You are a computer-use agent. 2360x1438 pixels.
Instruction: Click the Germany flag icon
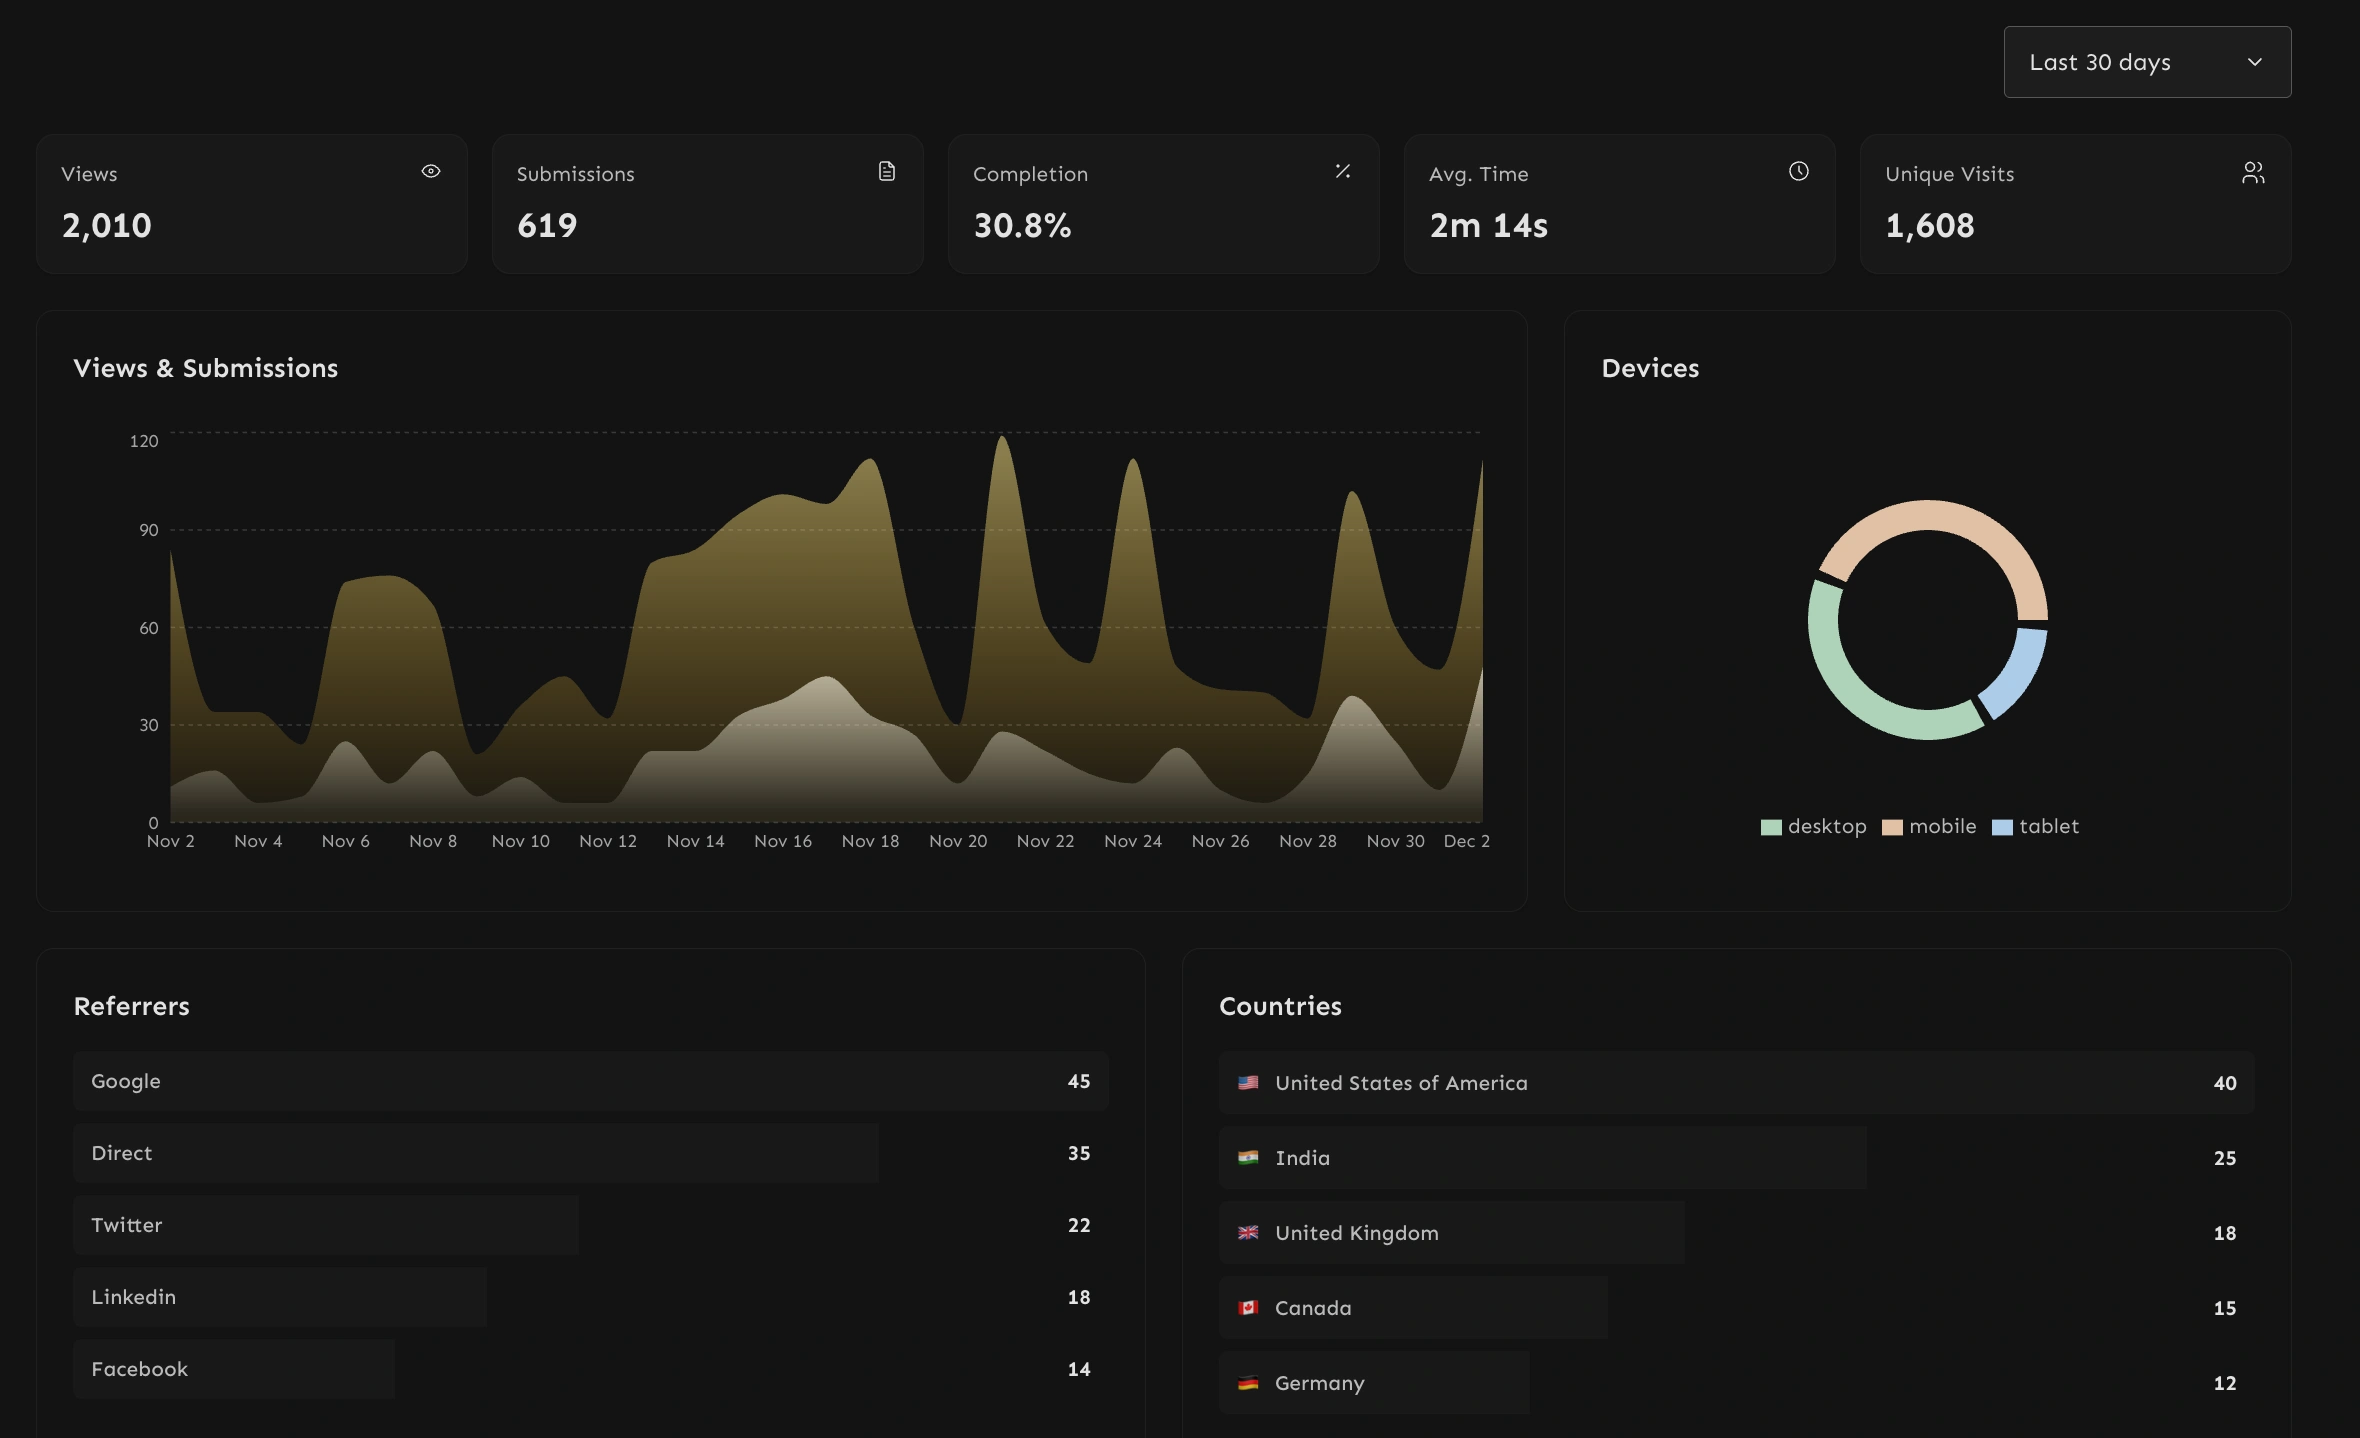click(1248, 1382)
